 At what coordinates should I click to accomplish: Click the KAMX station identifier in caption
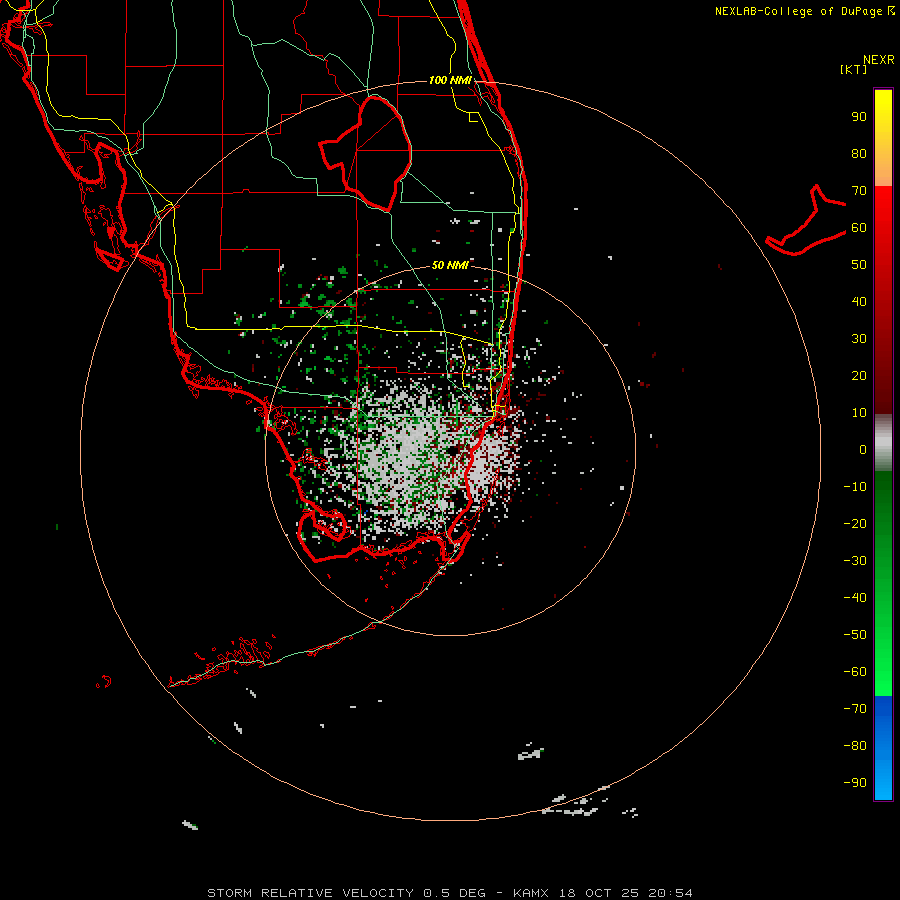[x=531, y=893]
